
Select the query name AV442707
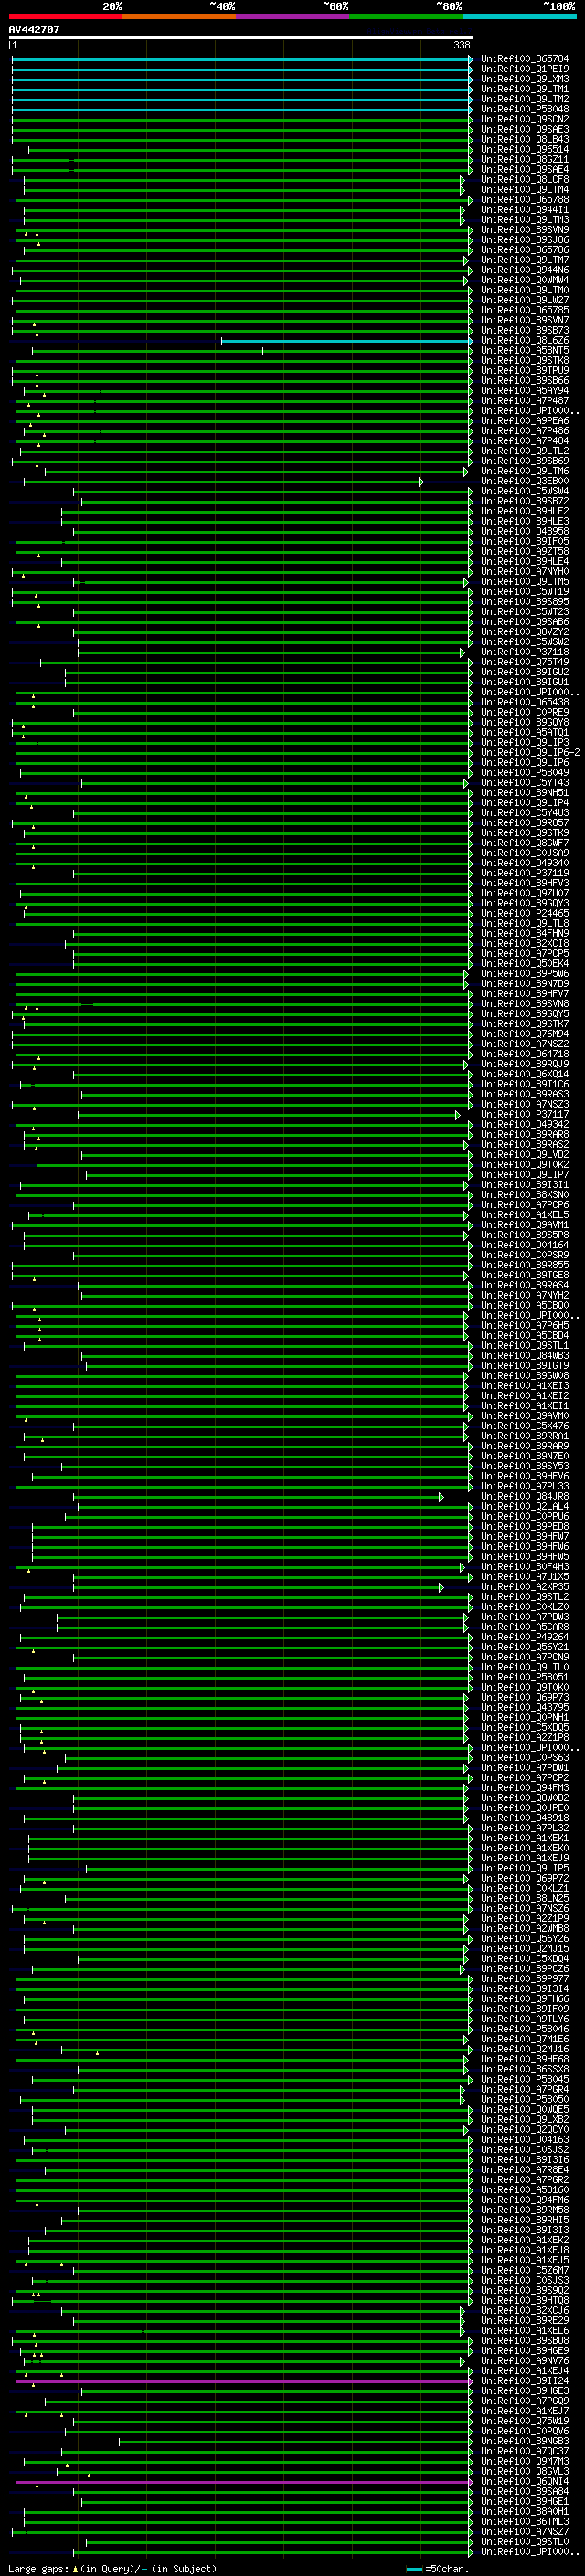(x=34, y=29)
